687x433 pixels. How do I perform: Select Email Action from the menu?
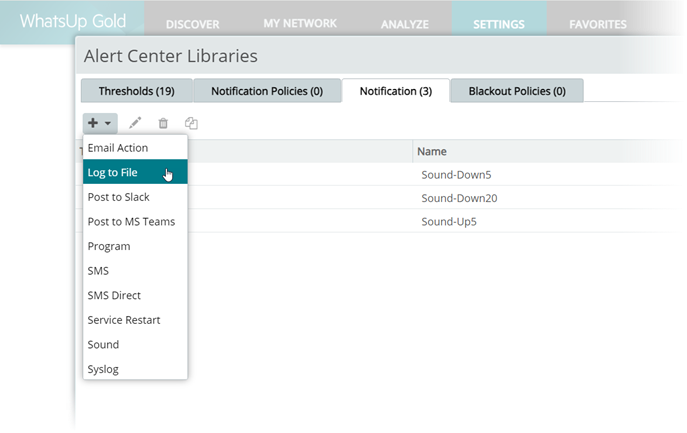click(135, 148)
